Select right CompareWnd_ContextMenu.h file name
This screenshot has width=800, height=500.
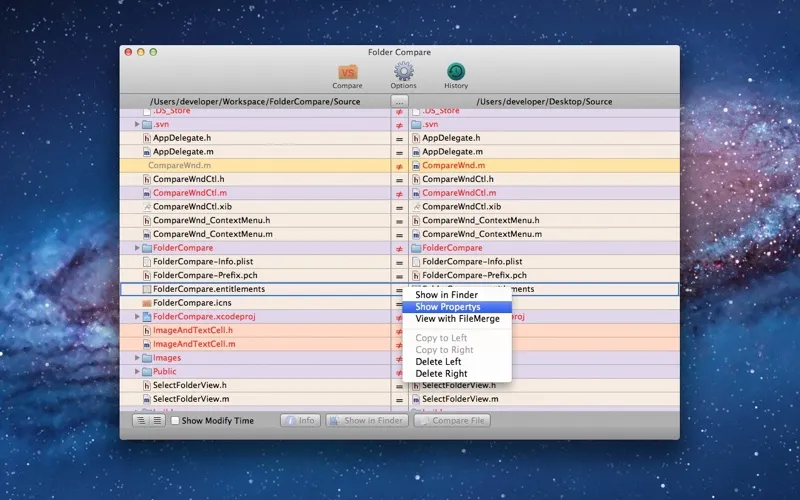[x=481, y=220]
